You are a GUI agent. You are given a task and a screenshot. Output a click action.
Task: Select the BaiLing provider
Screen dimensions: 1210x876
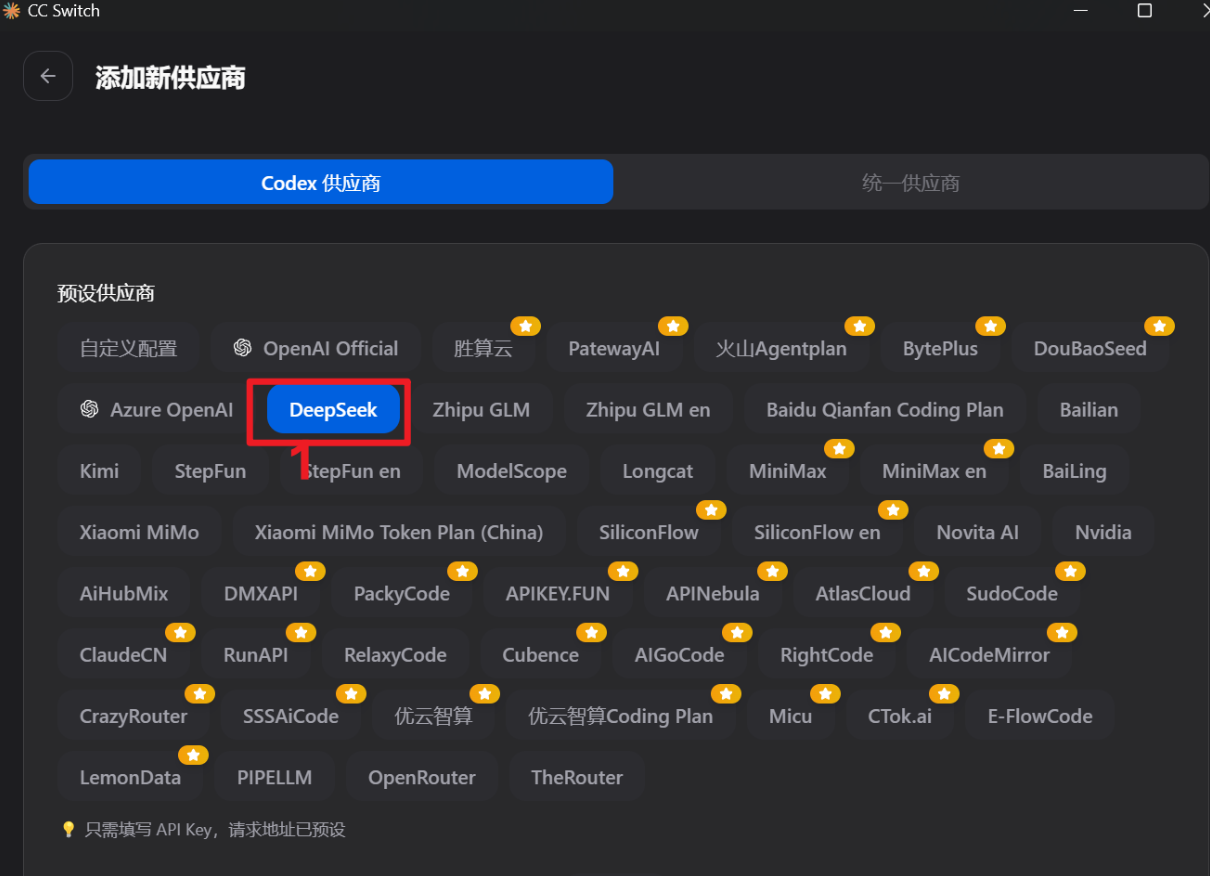[1075, 471]
